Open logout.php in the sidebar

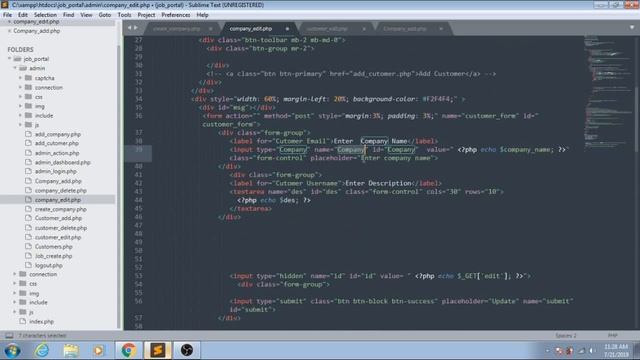tap(49, 265)
